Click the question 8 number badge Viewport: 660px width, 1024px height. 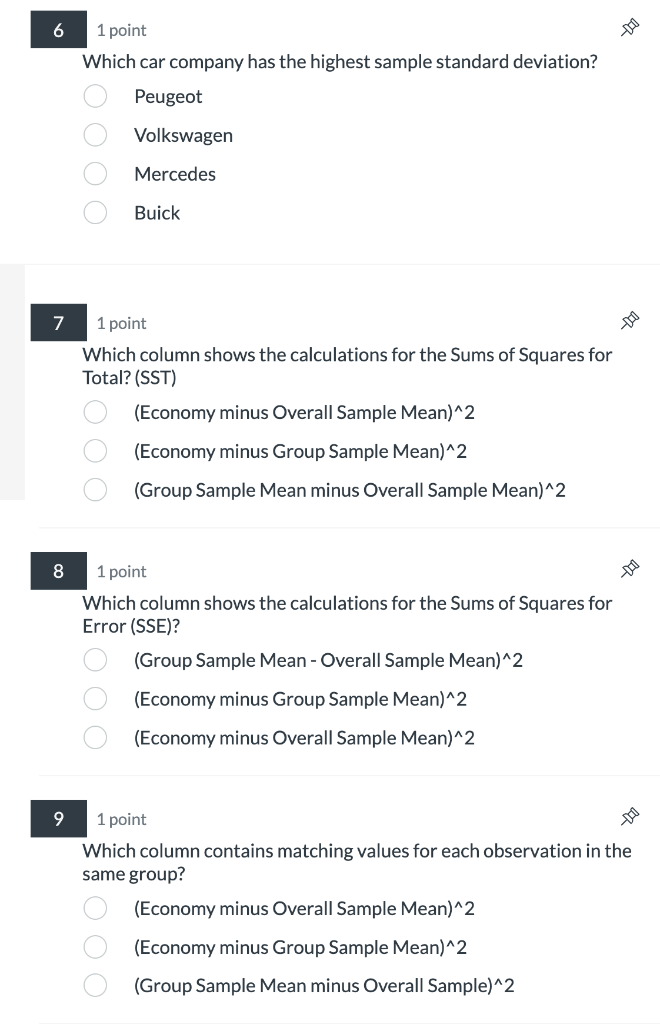coord(58,570)
